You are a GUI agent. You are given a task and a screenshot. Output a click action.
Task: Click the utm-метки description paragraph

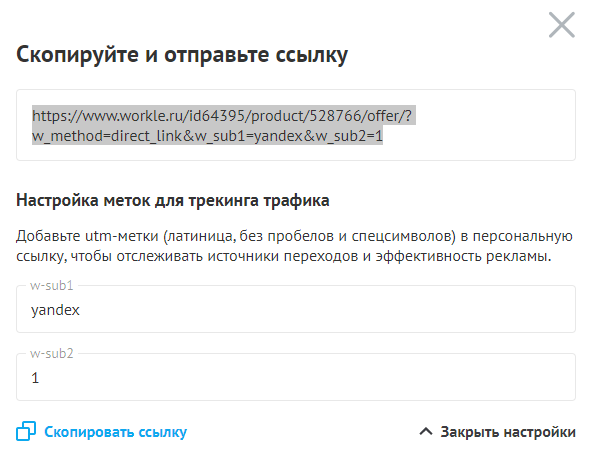pos(294,246)
